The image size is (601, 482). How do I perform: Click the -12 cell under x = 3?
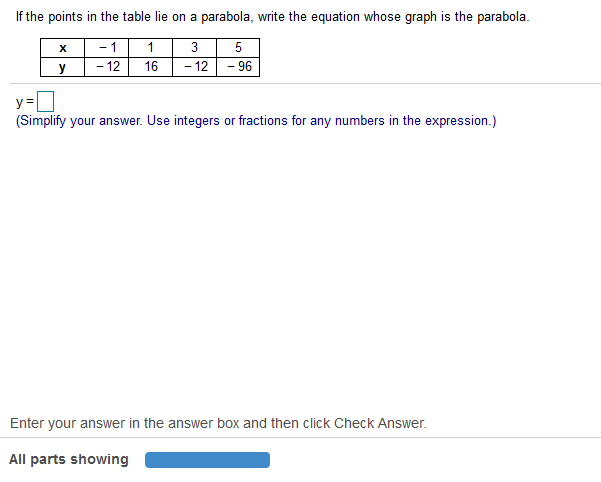194,67
